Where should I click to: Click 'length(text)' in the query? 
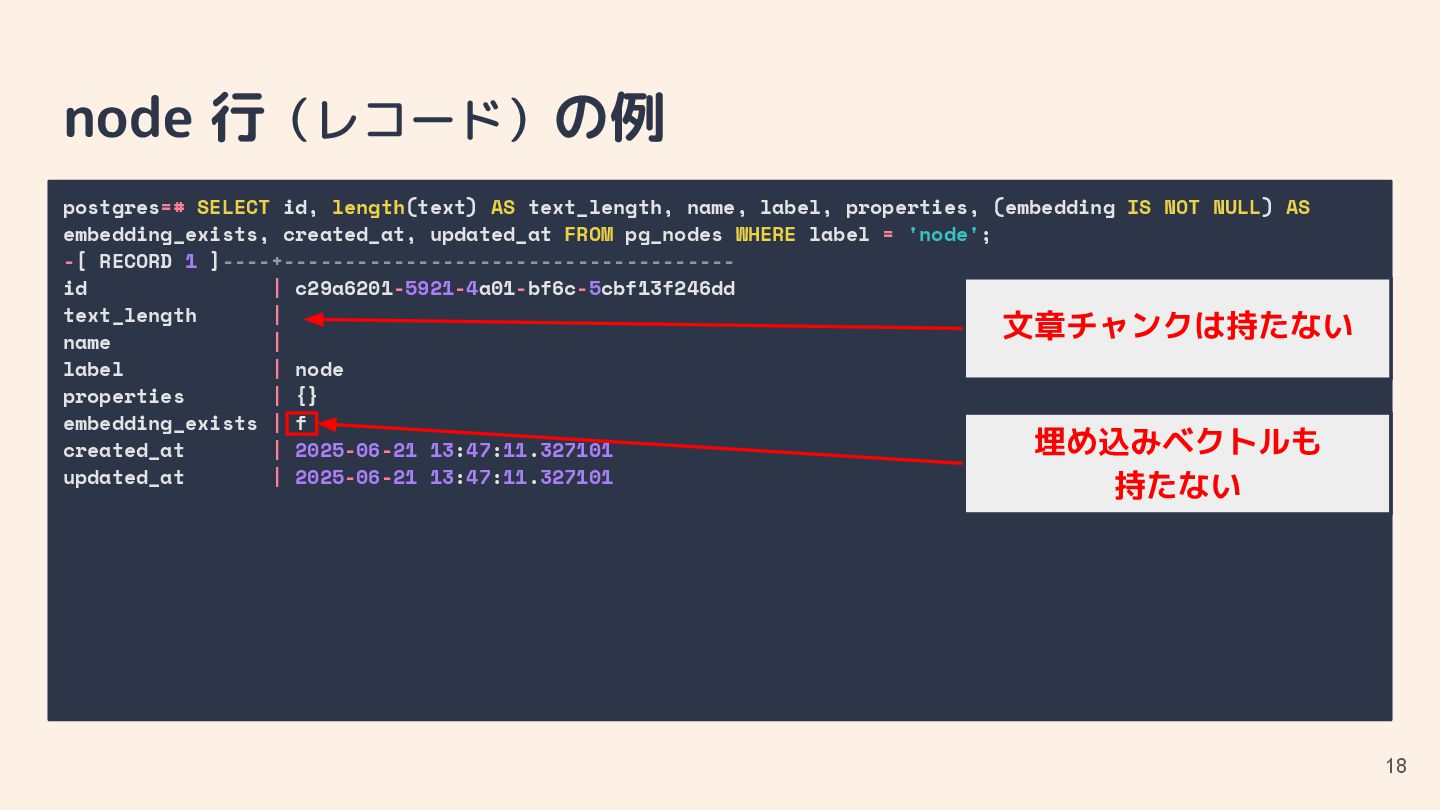pyautogui.click(x=405, y=208)
